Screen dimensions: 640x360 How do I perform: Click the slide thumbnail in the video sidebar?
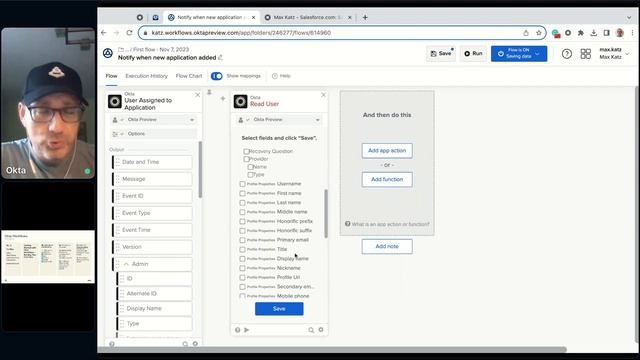coord(48,257)
